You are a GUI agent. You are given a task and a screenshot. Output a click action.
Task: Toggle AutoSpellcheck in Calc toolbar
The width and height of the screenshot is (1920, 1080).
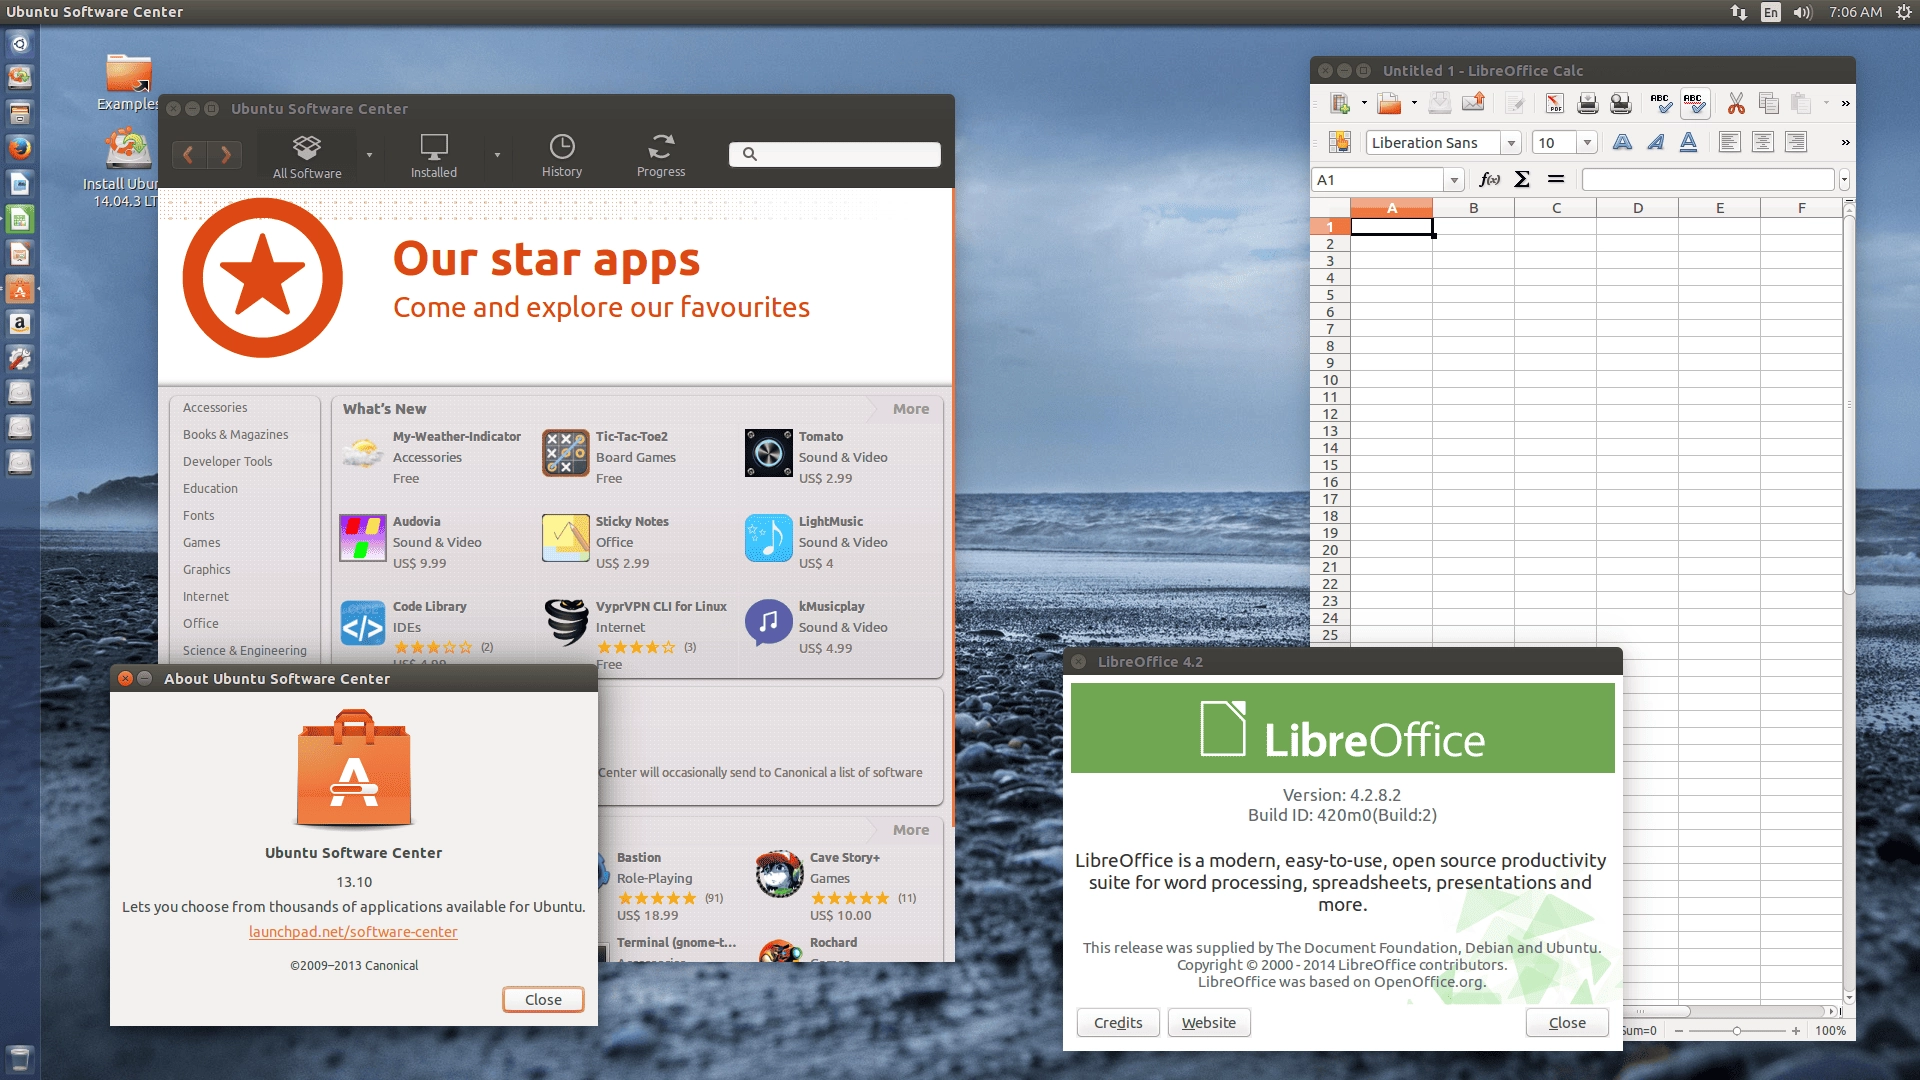(1694, 103)
